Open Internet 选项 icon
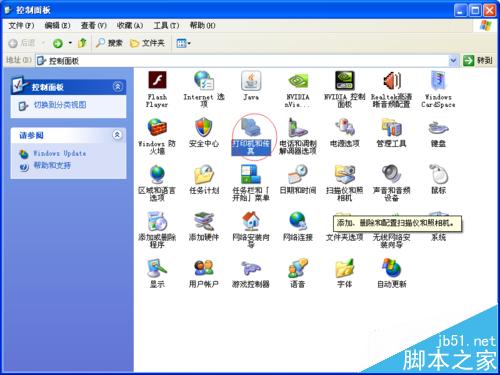Screen dimensions: 500x375 pos(204,81)
